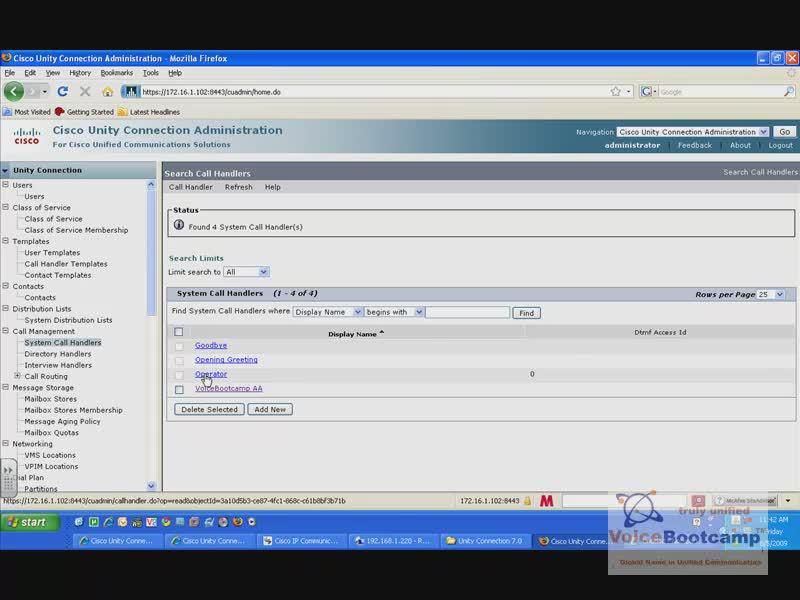
Task: Launch Firefox from the quick launch bar
Action: 238,522
